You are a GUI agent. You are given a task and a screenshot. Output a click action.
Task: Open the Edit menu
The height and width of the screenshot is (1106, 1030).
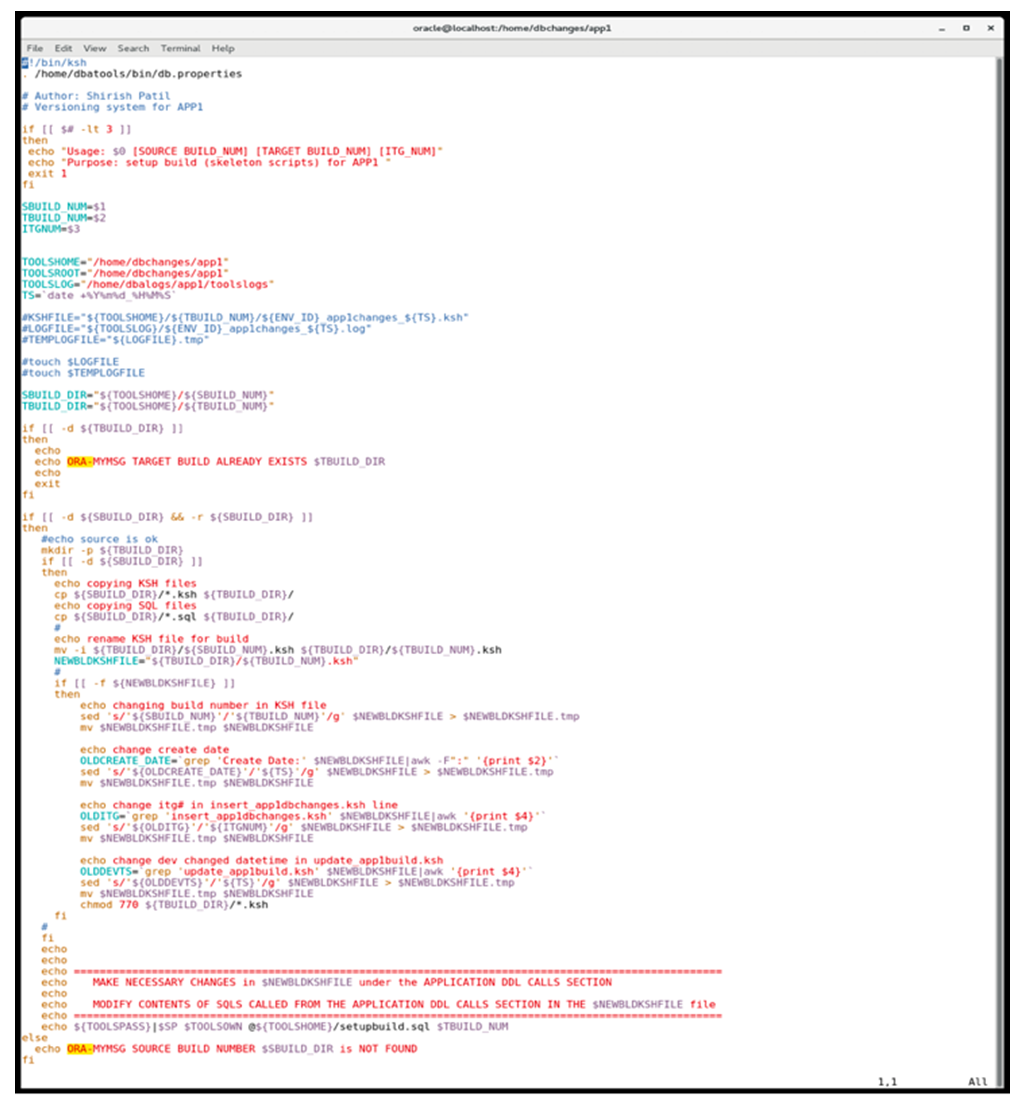point(63,48)
